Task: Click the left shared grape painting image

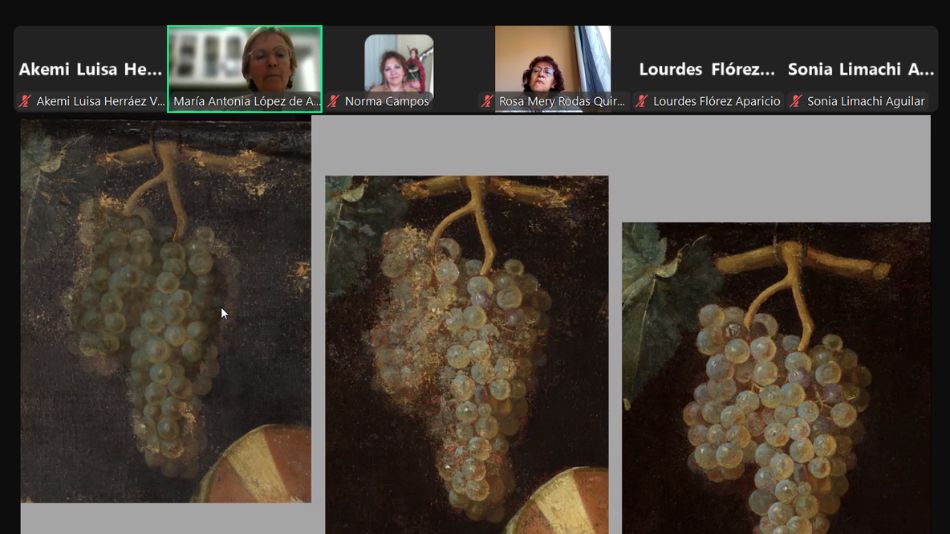Action: point(166,311)
